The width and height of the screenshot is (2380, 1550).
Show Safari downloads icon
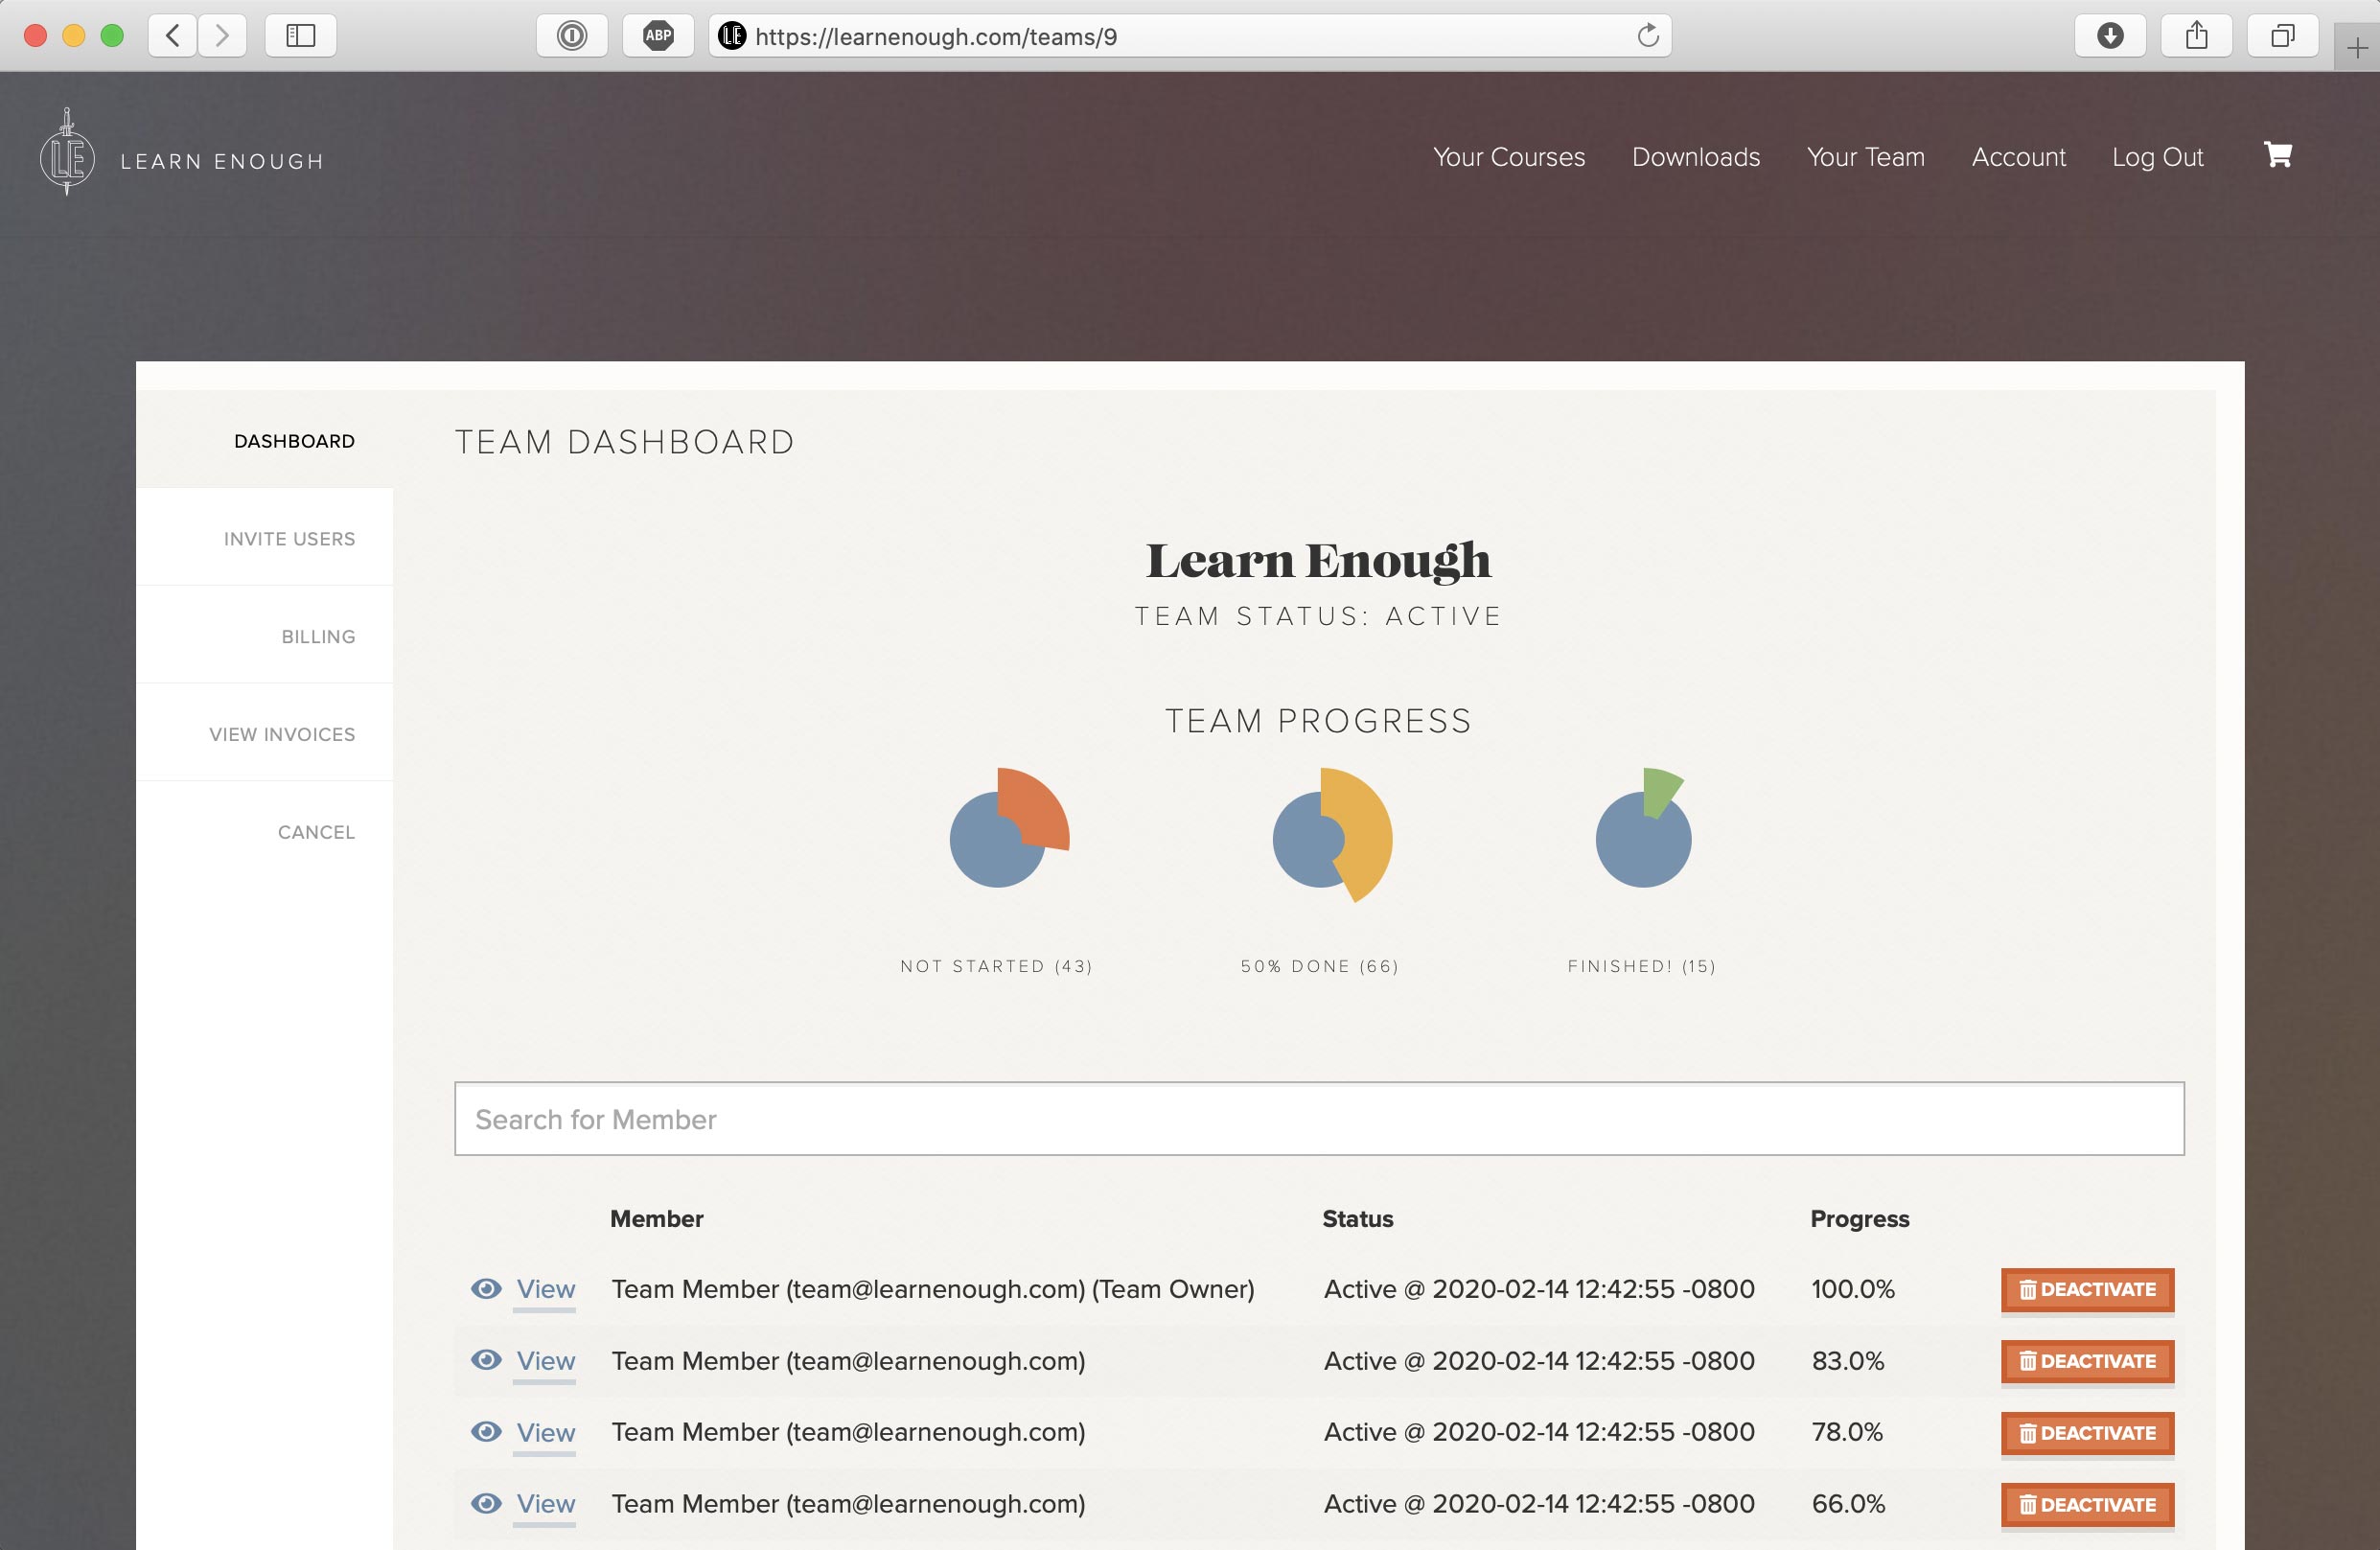[x=2110, y=36]
